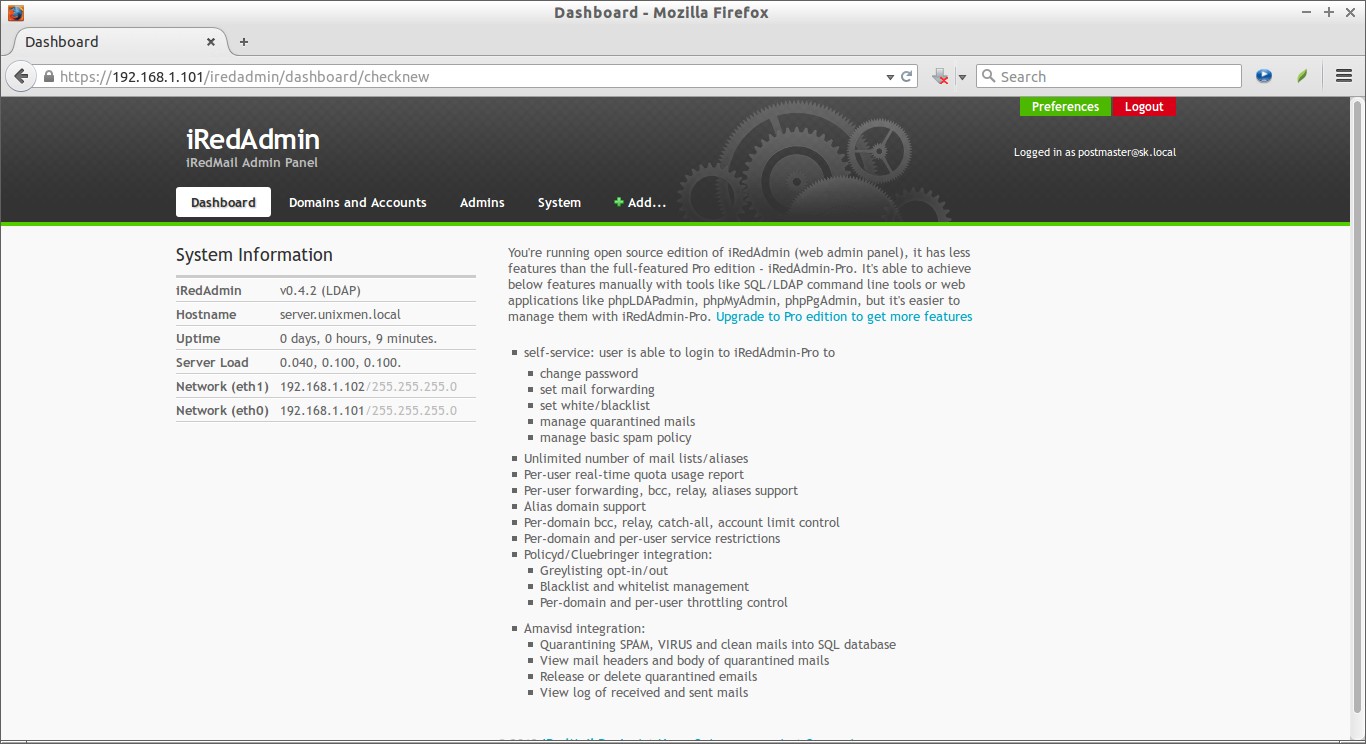Open the Admins menu item
Viewport: 1366px width, 744px height.
[x=482, y=202]
